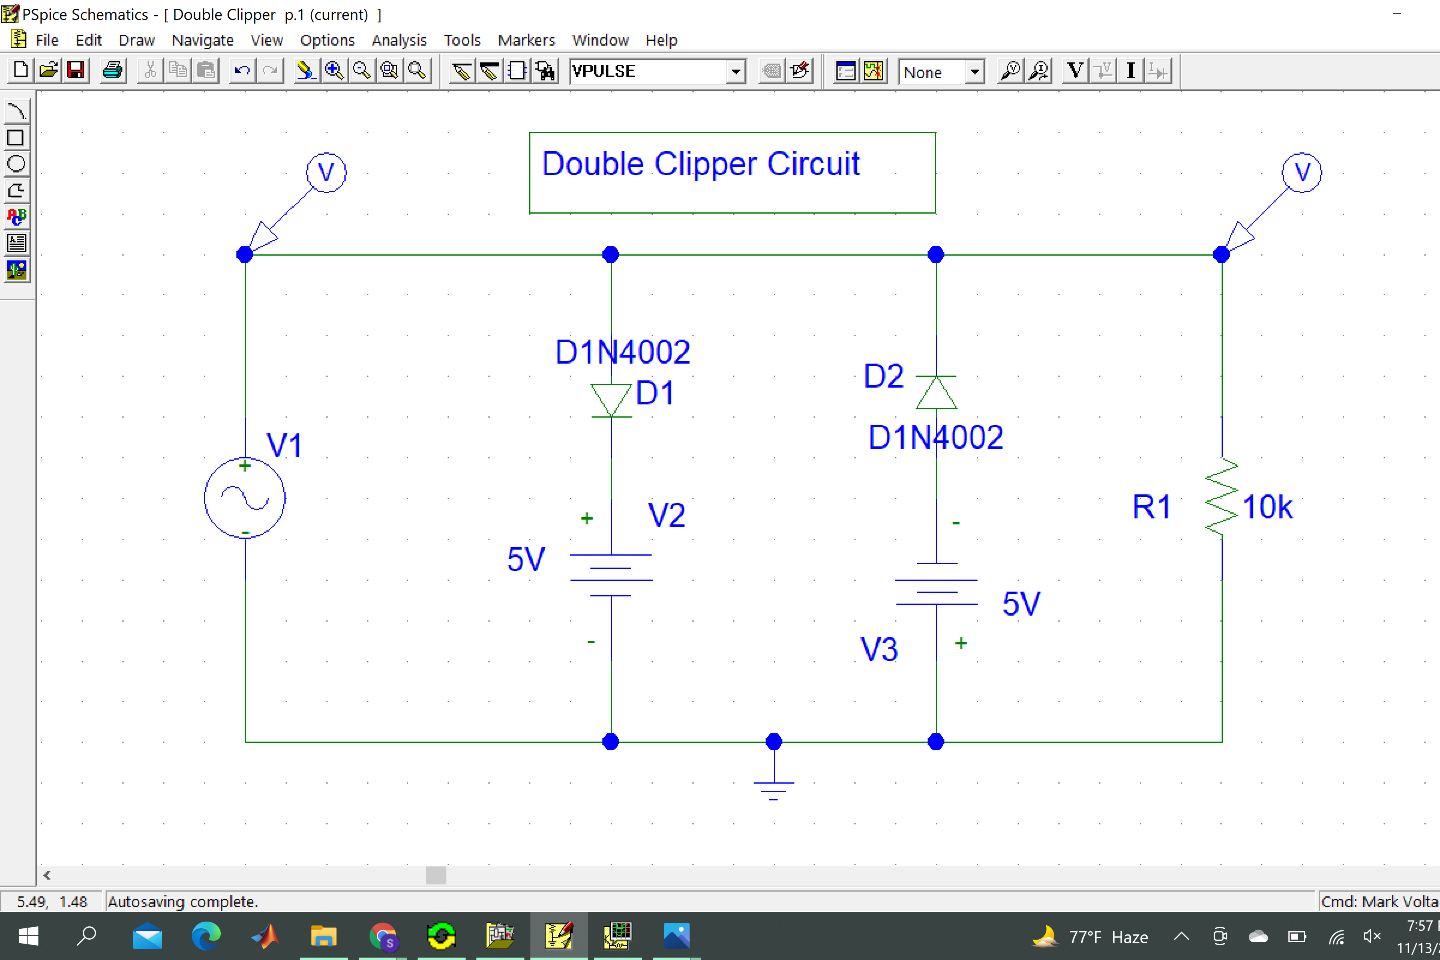The width and height of the screenshot is (1440, 960).
Task: Toggle Enable Bias Current Display with I icon
Action: click(x=1130, y=71)
